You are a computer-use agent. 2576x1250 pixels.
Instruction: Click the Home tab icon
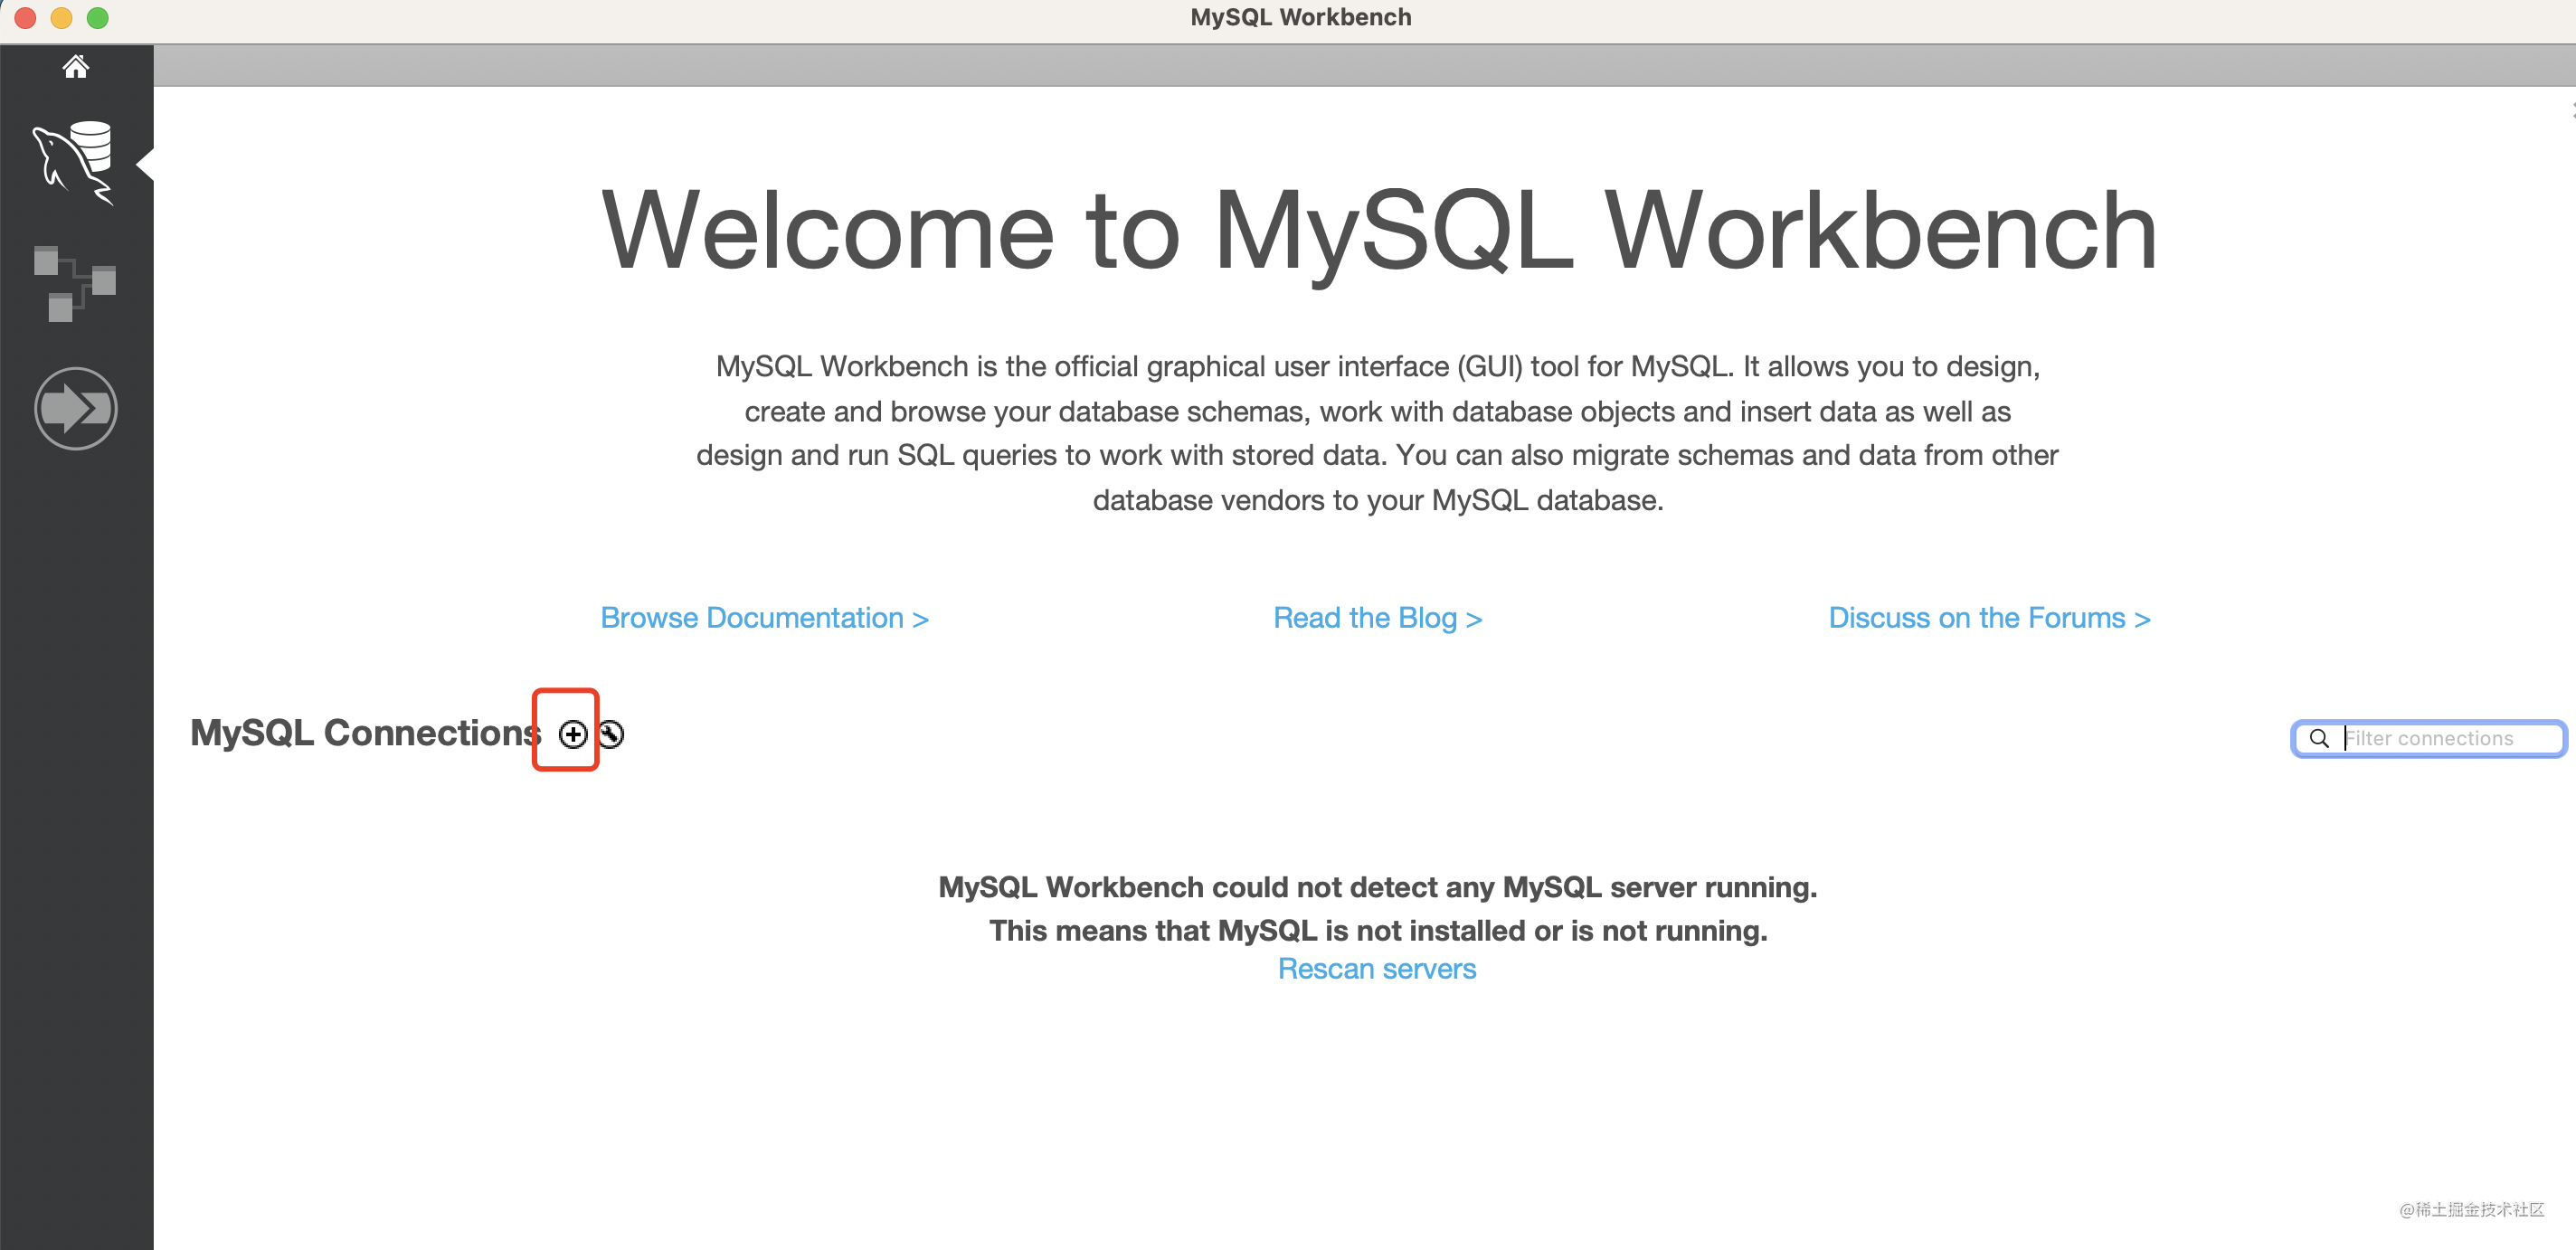(75, 67)
